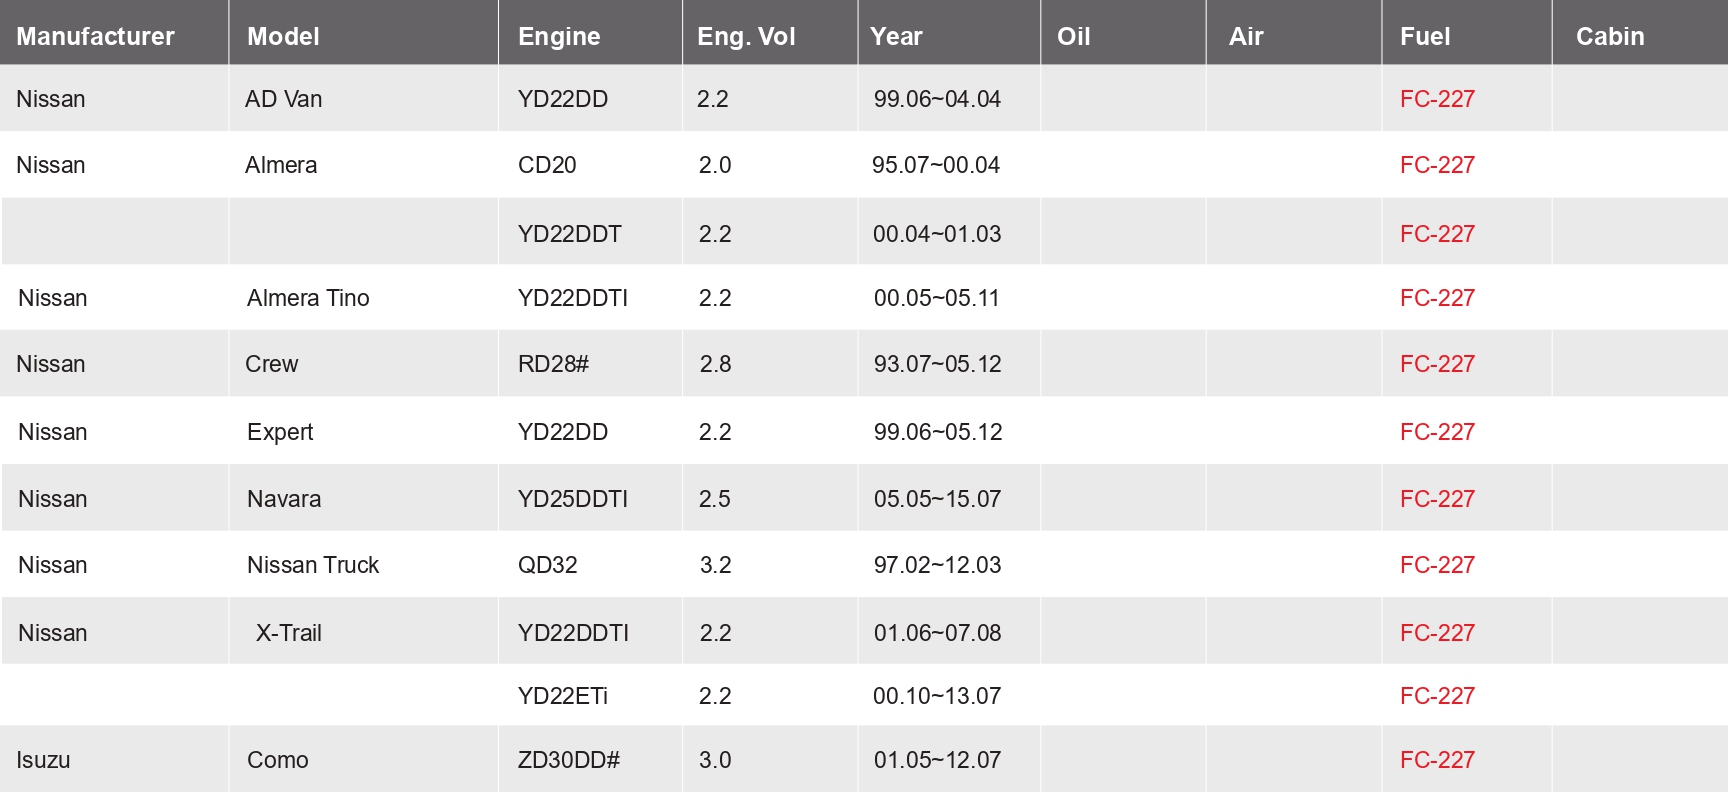The image size is (1728, 792).
Task: Open FC-227 link in Navara row
Action: point(1437,499)
